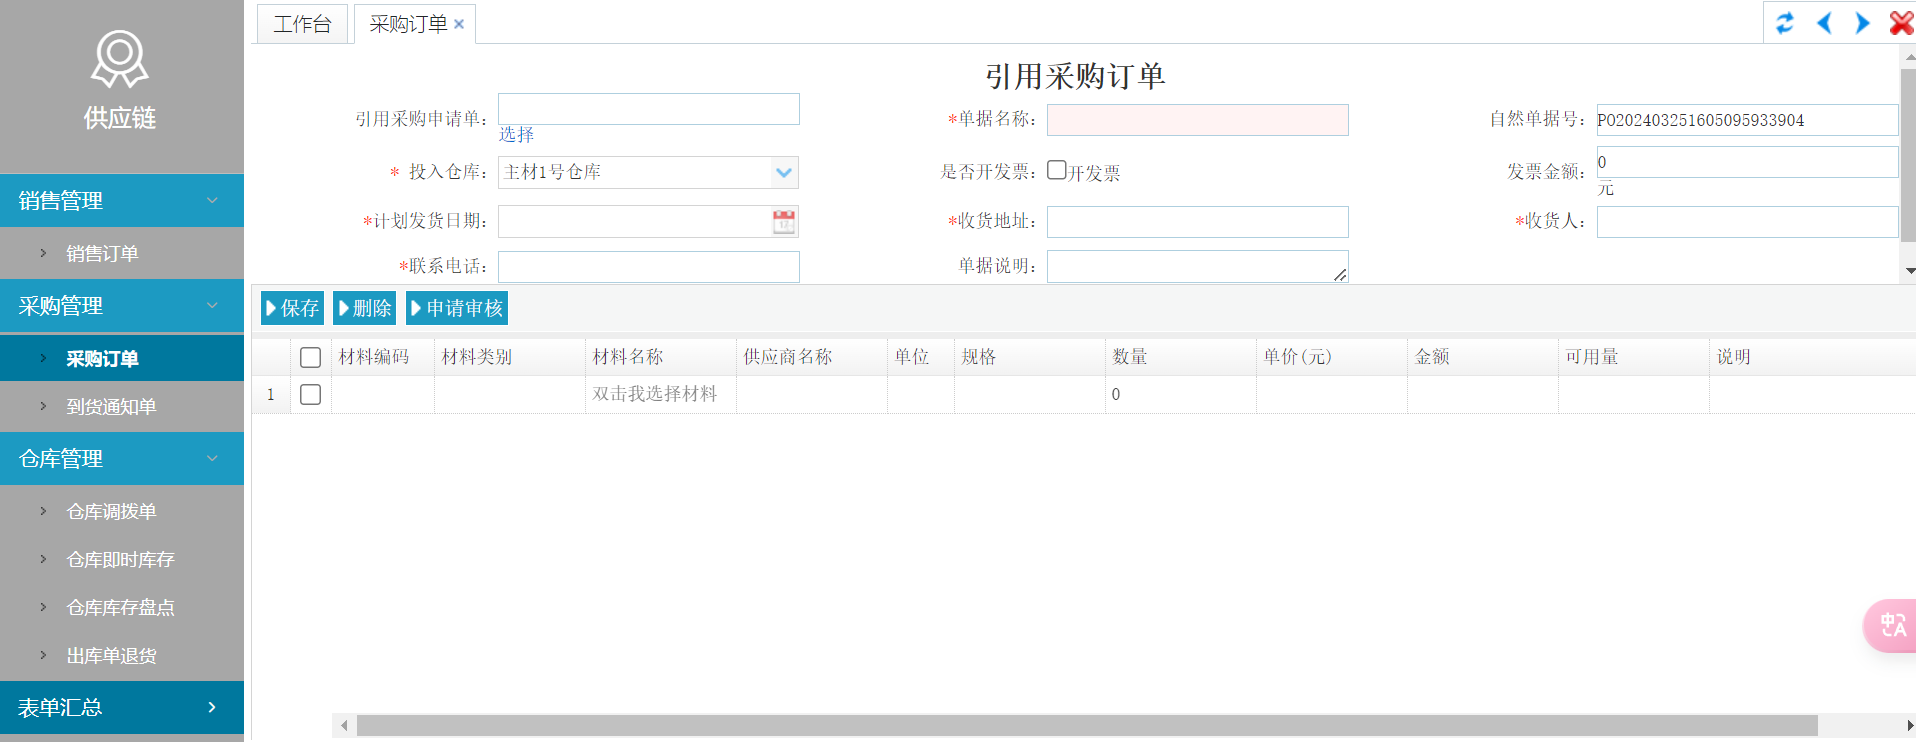Click the 供应商名称 column header
The height and width of the screenshot is (742, 1916).
tap(812, 357)
